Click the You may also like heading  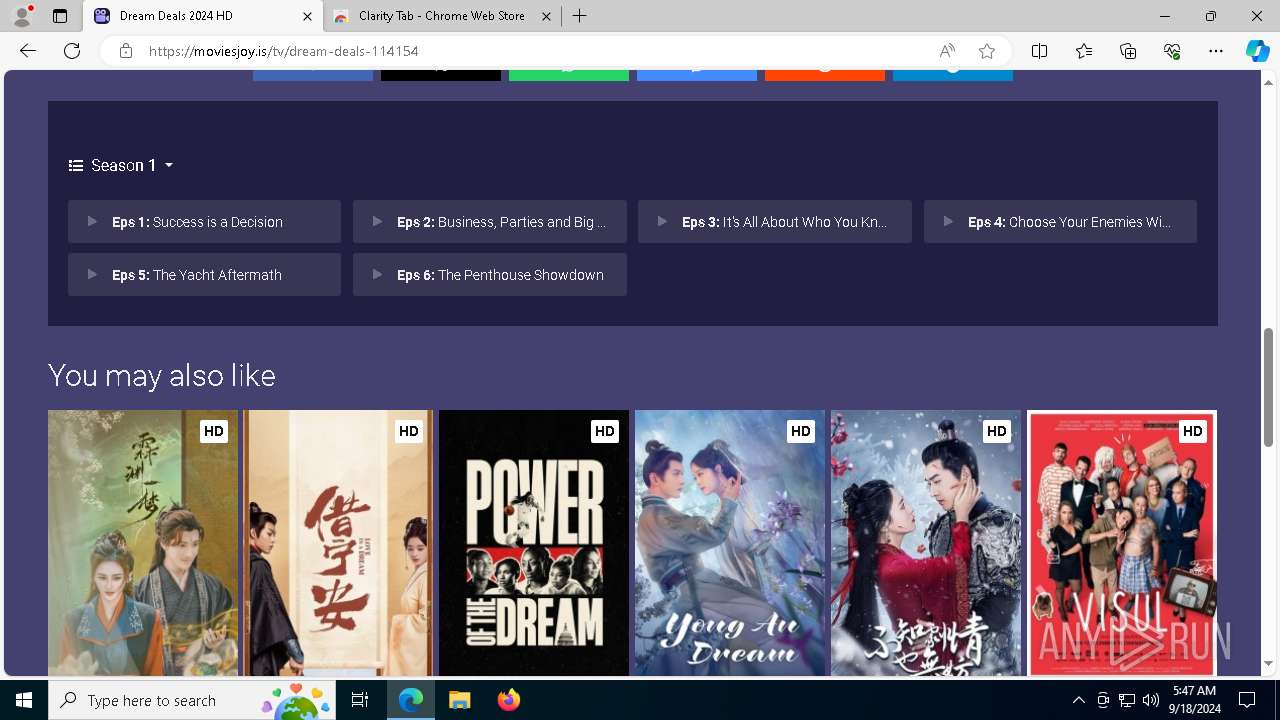162,375
